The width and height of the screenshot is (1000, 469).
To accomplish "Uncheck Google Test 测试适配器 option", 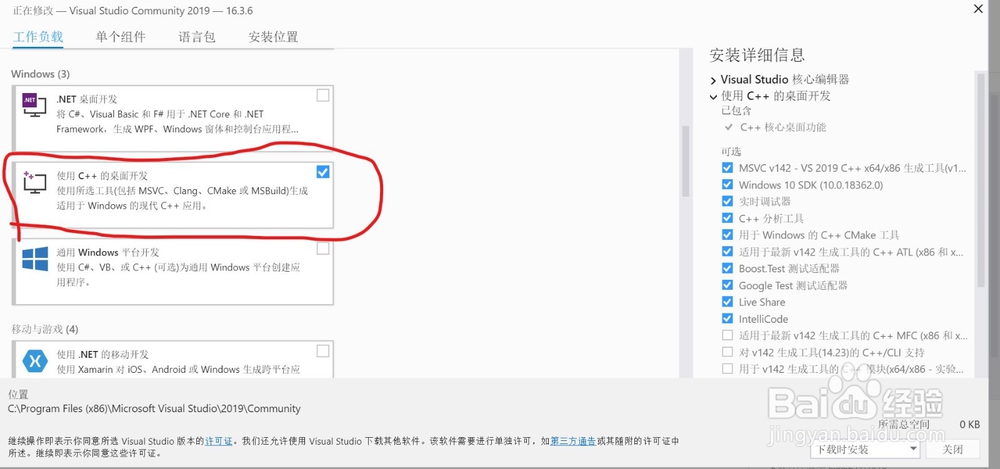I will pyautogui.click(x=727, y=285).
